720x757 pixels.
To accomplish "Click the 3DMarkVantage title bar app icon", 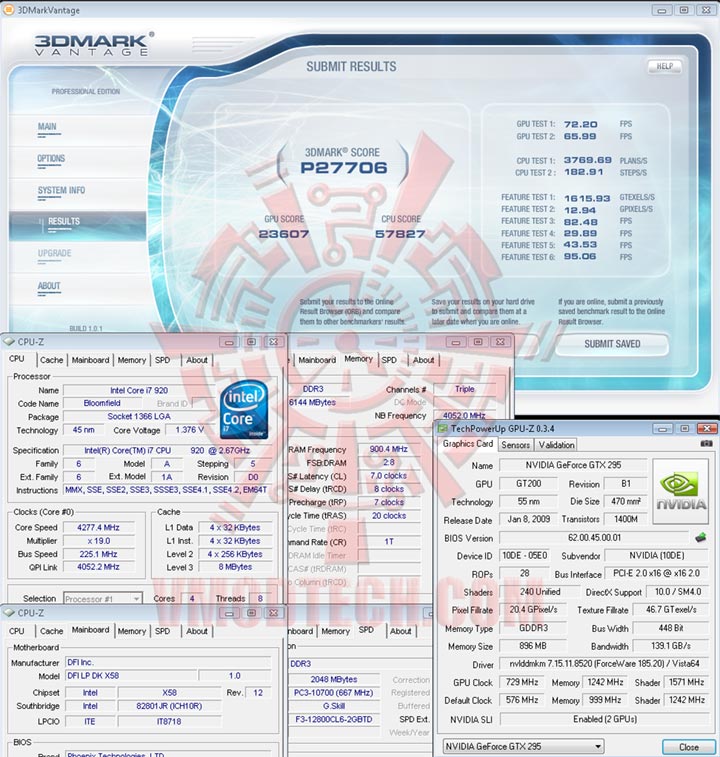I will [x=8, y=10].
